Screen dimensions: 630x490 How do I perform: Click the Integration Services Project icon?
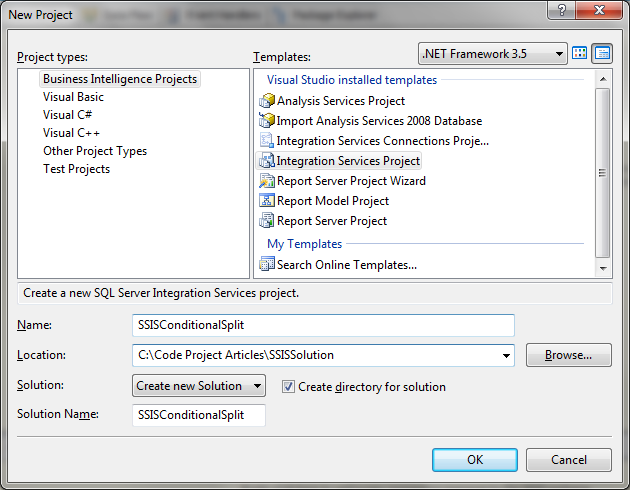pyautogui.click(x=267, y=161)
